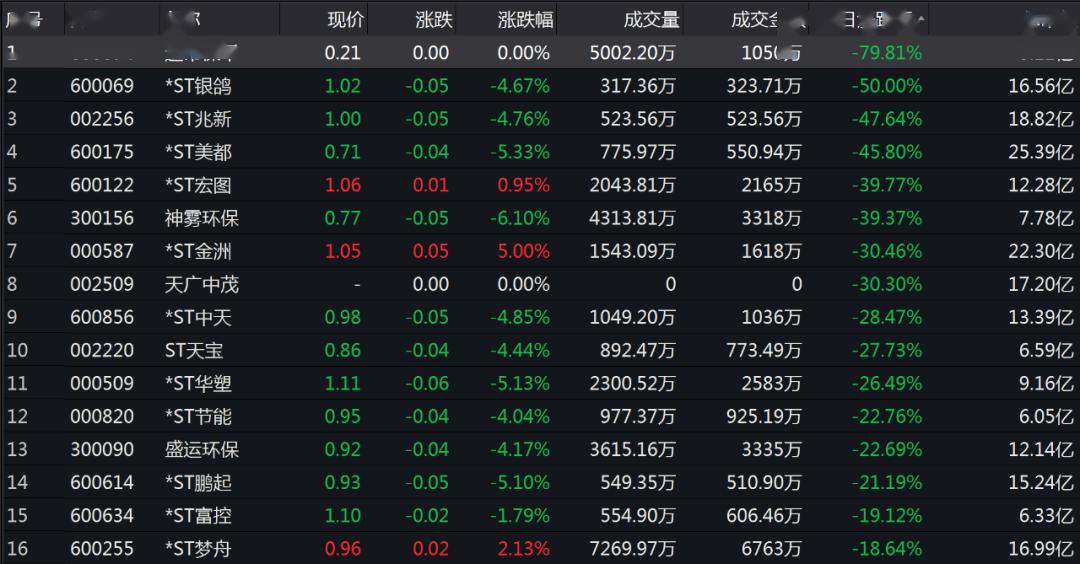This screenshot has width=1080, height=564.
Task: Open stock code 002256
Action: [102, 118]
